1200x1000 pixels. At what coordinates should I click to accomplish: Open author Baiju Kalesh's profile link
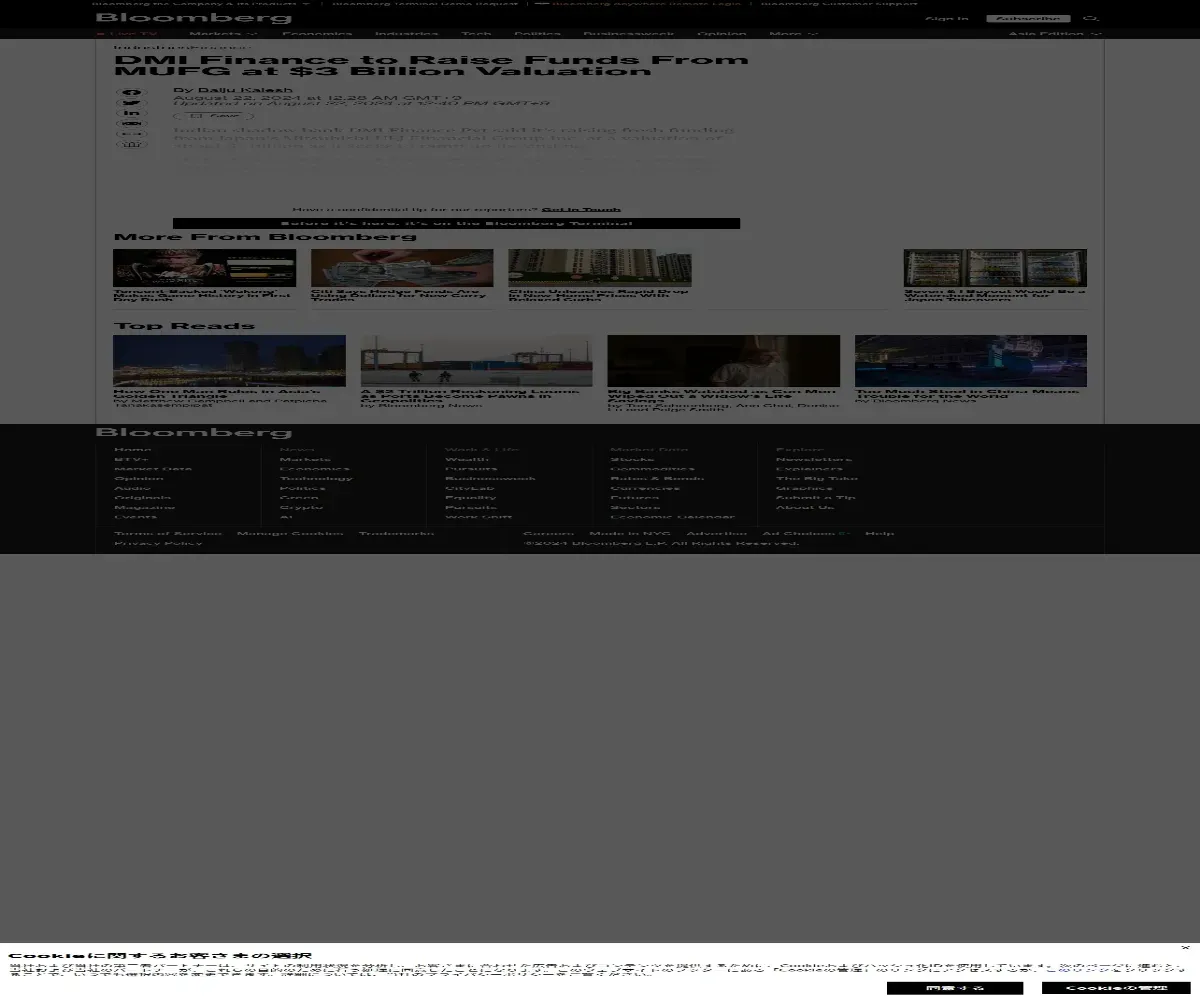[x=246, y=90]
